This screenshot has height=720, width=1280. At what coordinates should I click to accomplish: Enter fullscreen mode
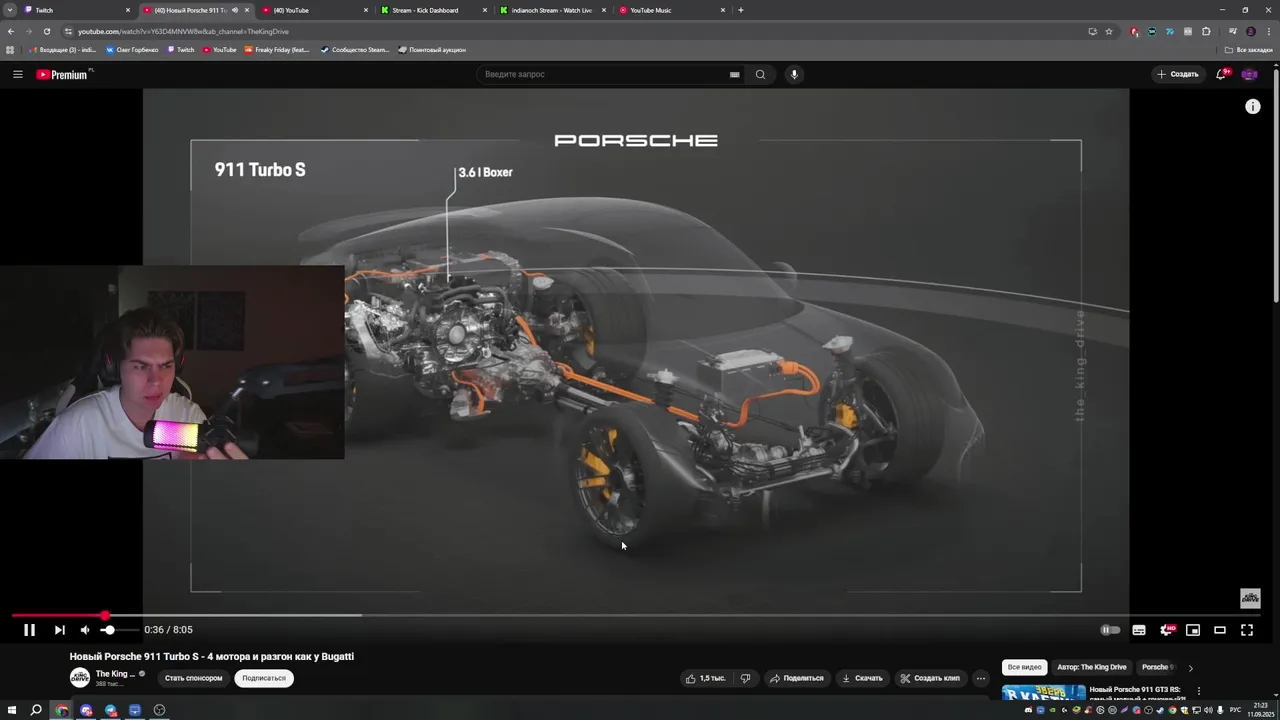[1247, 630]
